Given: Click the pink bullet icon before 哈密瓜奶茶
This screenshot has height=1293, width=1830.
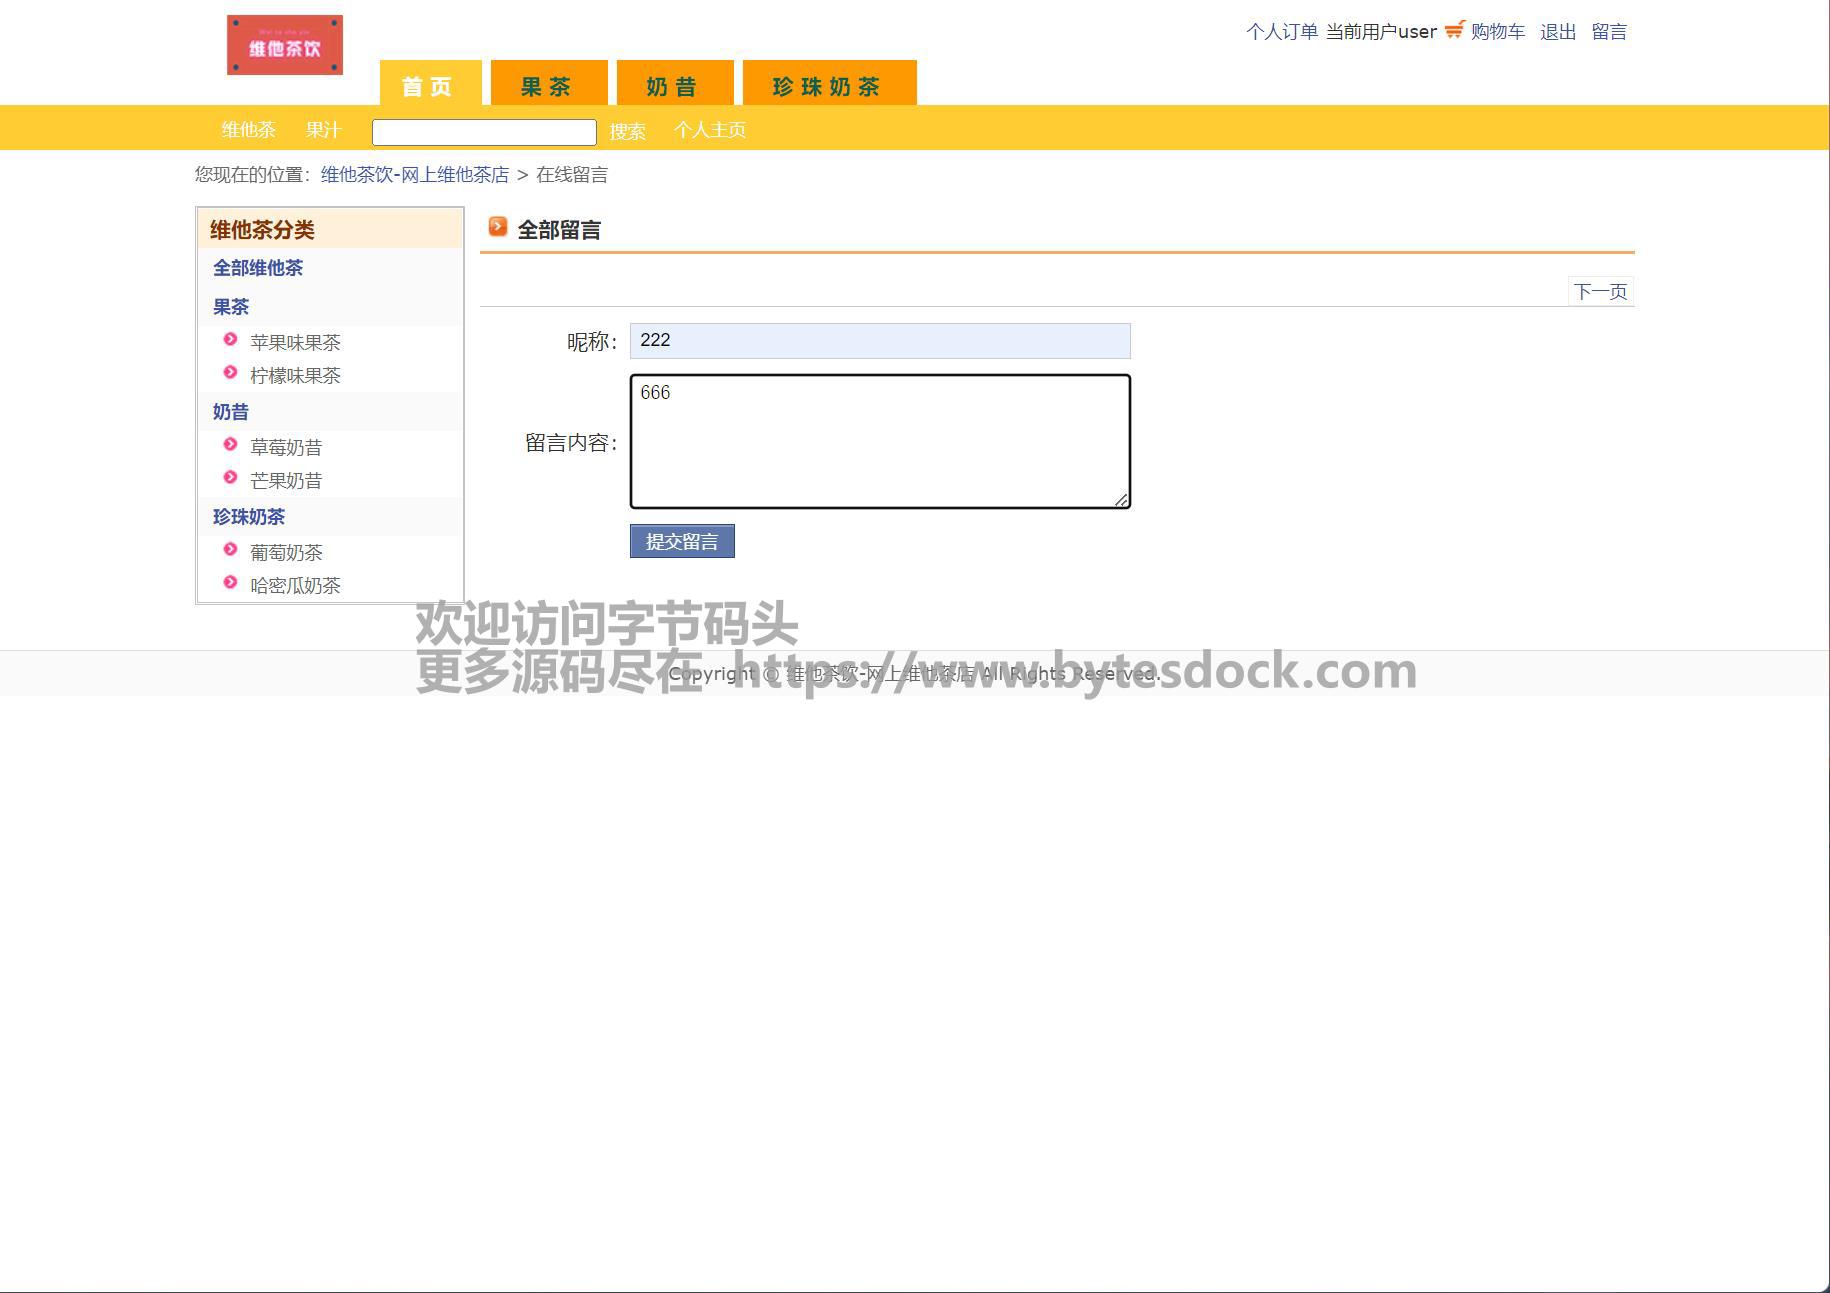Looking at the screenshot, I should pyautogui.click(x=230, y=583).
